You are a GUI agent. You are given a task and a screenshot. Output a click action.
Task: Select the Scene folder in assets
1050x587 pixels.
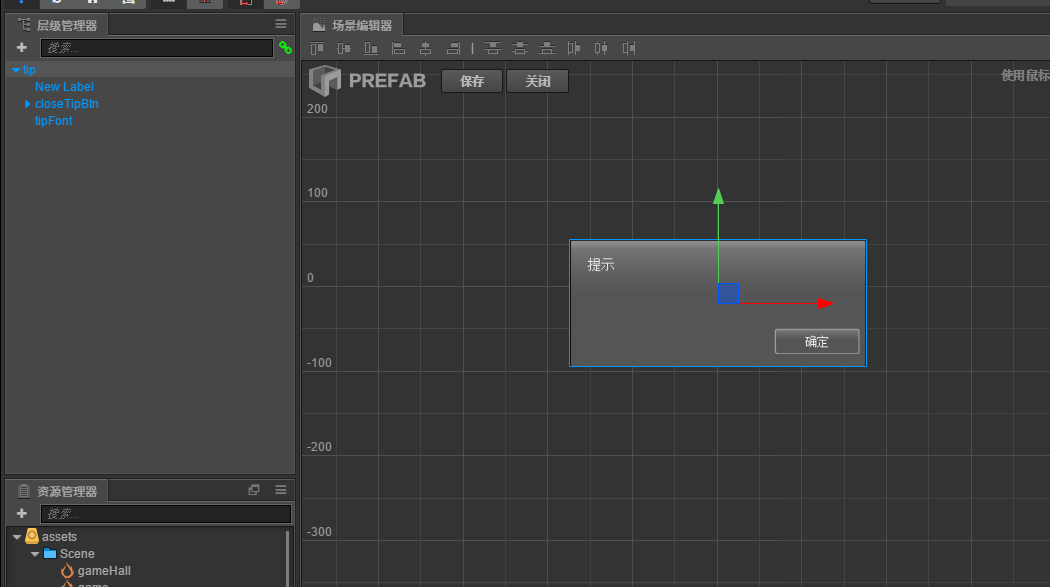point(77,554)
